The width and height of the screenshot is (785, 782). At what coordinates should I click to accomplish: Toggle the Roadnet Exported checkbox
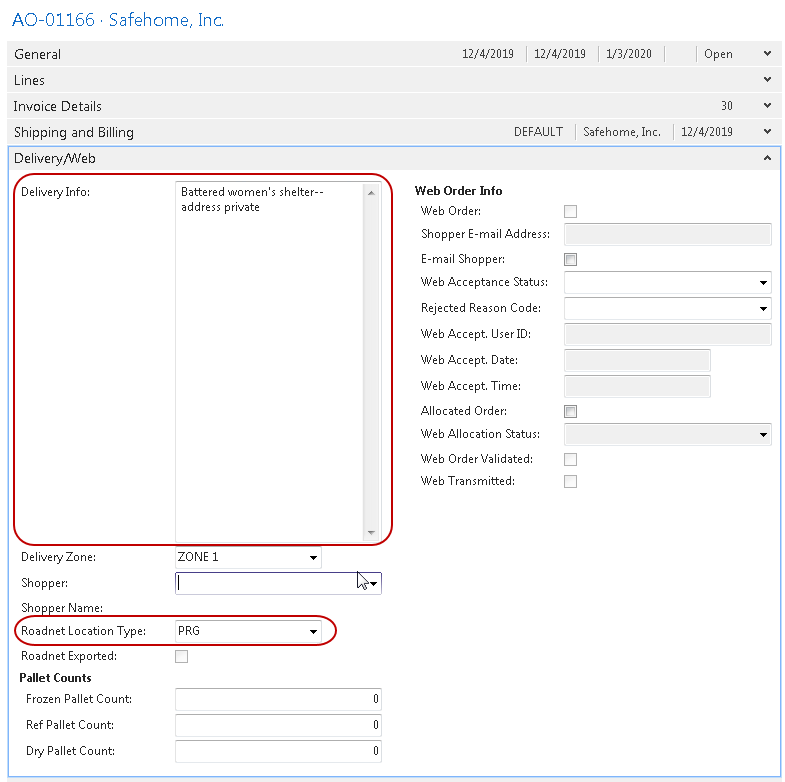pyautogui.click(x=181, y=657)
